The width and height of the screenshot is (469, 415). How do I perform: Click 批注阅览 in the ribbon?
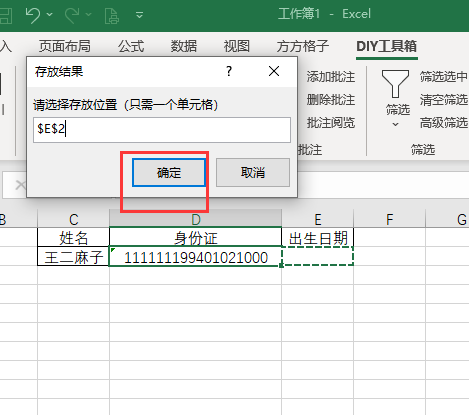point(331,123)
